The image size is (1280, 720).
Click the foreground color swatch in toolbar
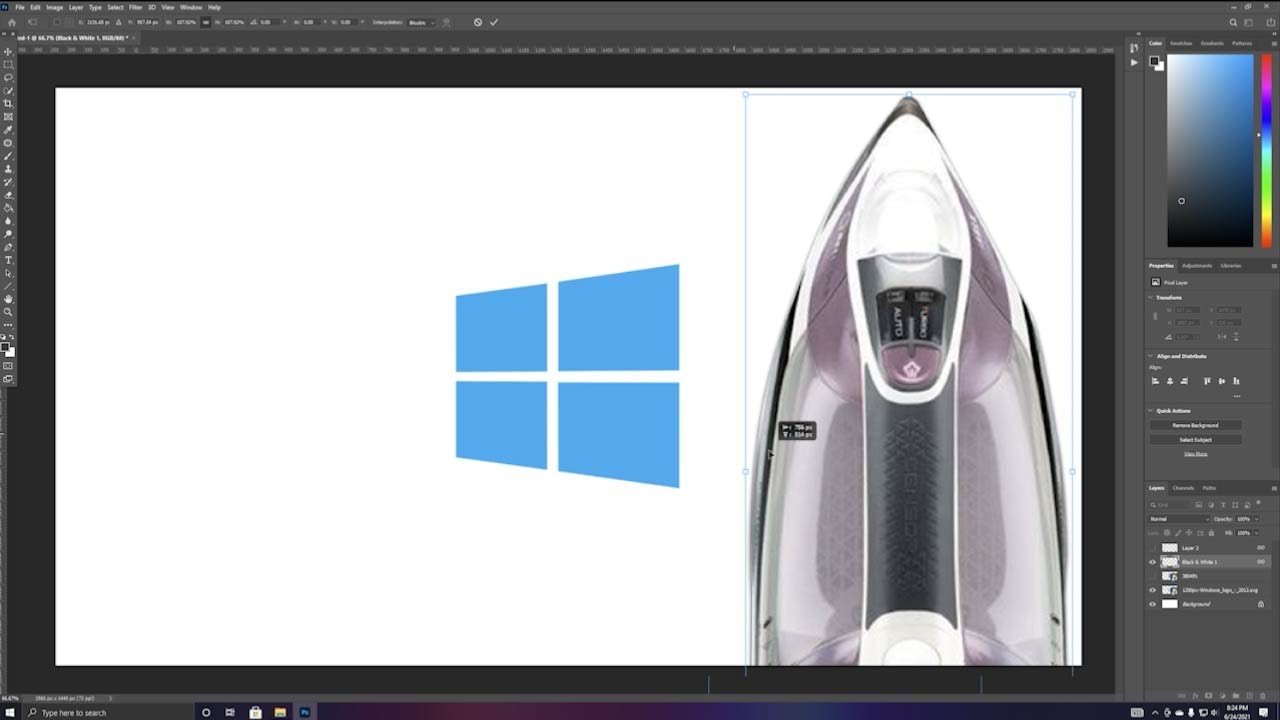click(6, 347)
